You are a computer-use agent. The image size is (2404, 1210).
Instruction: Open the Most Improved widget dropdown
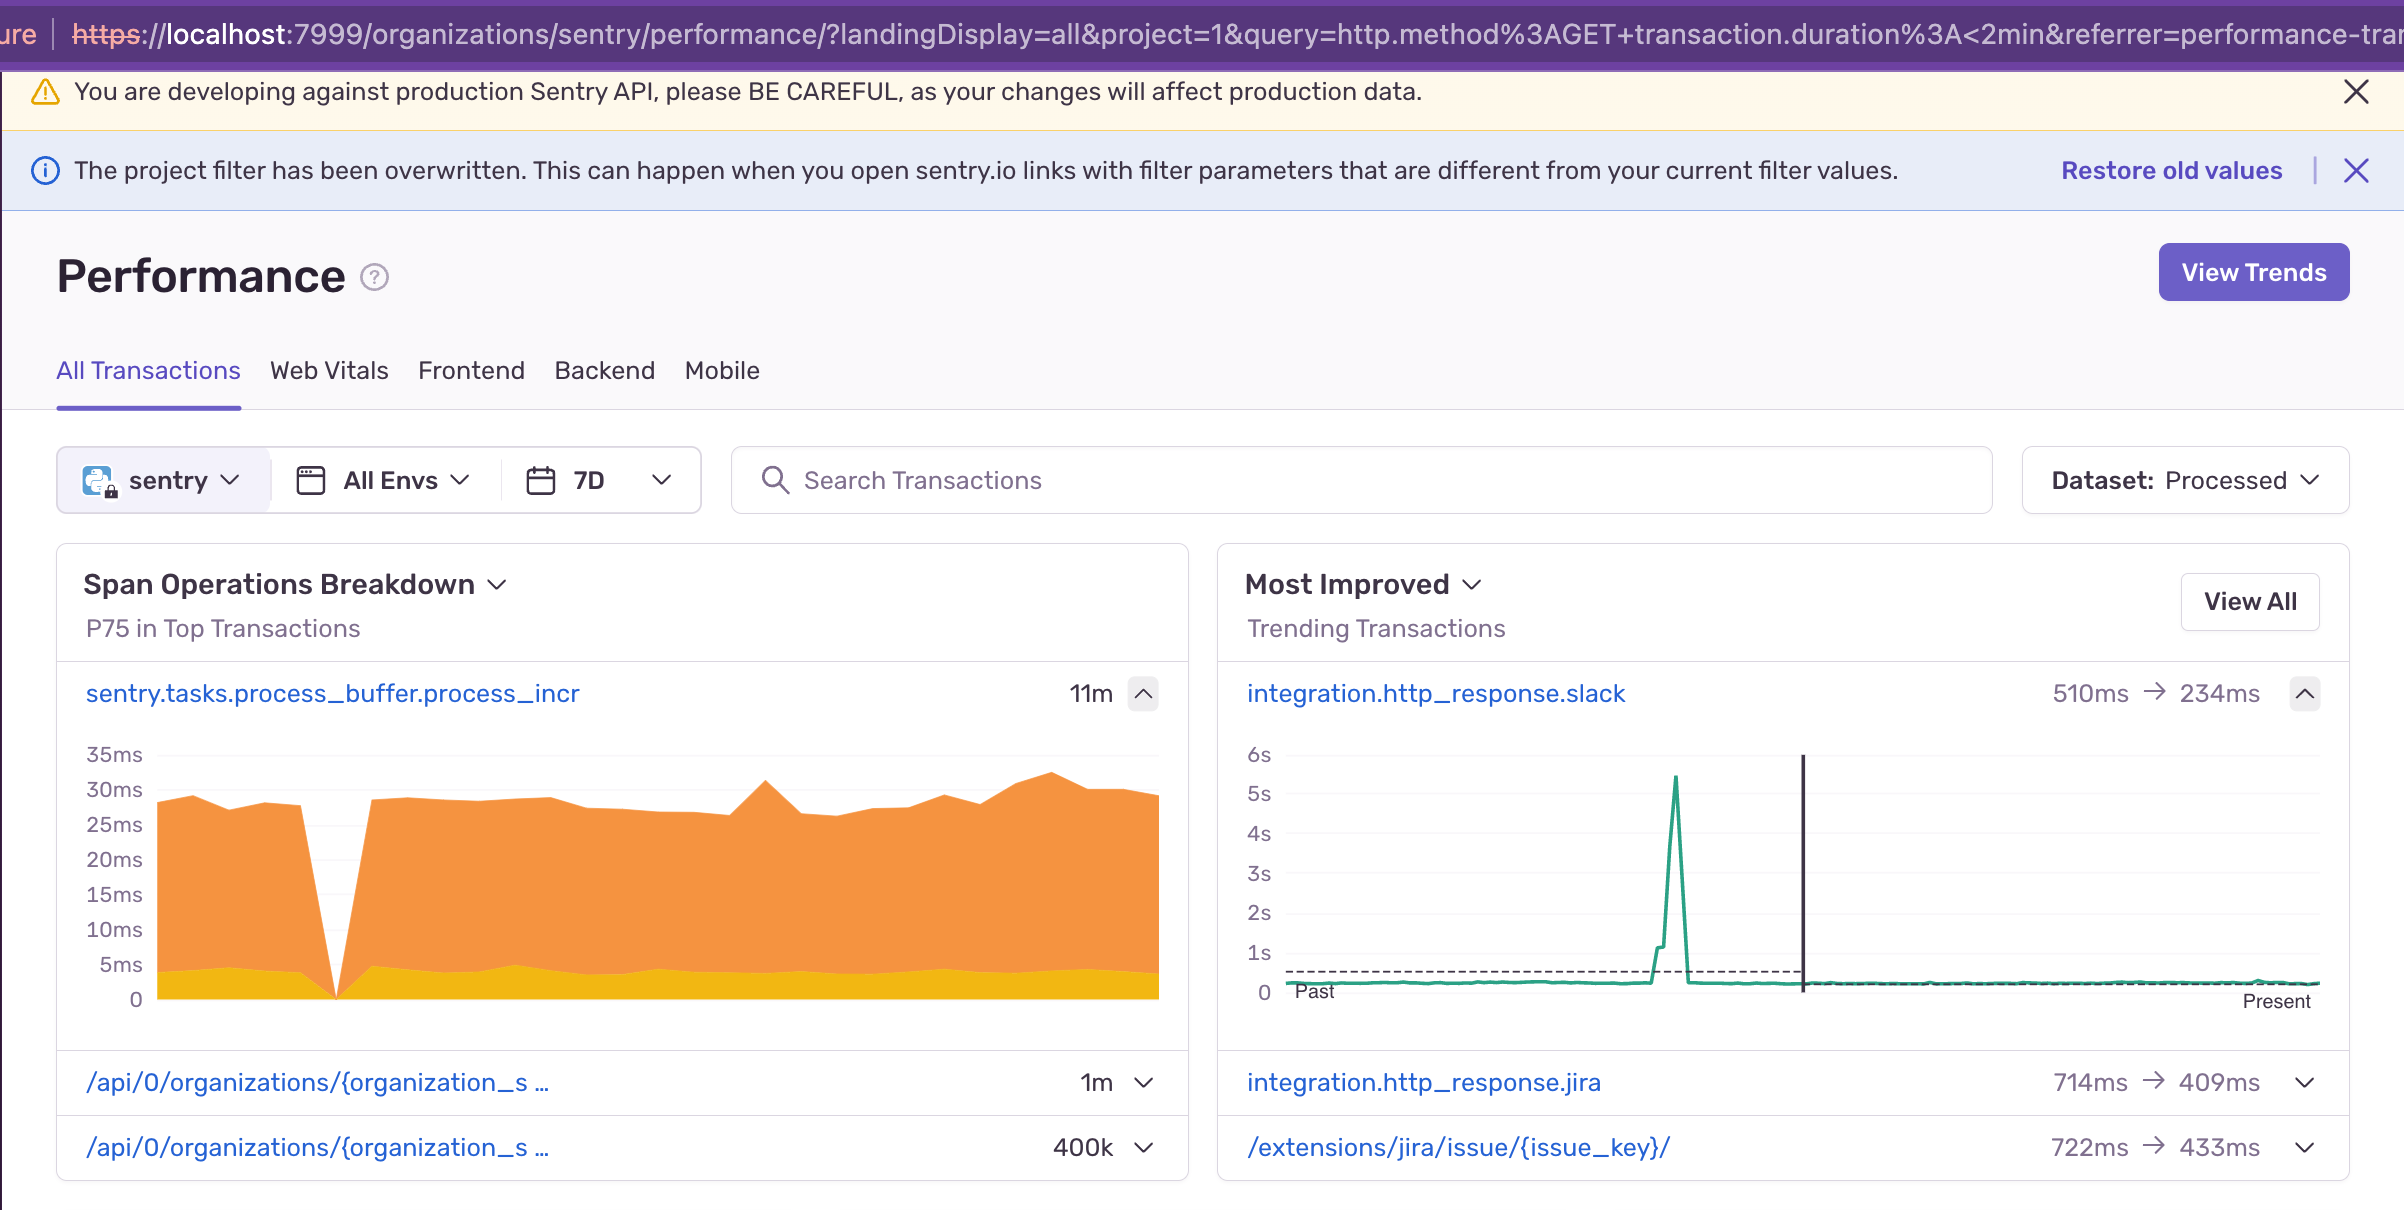click(x=1472, y=585)
